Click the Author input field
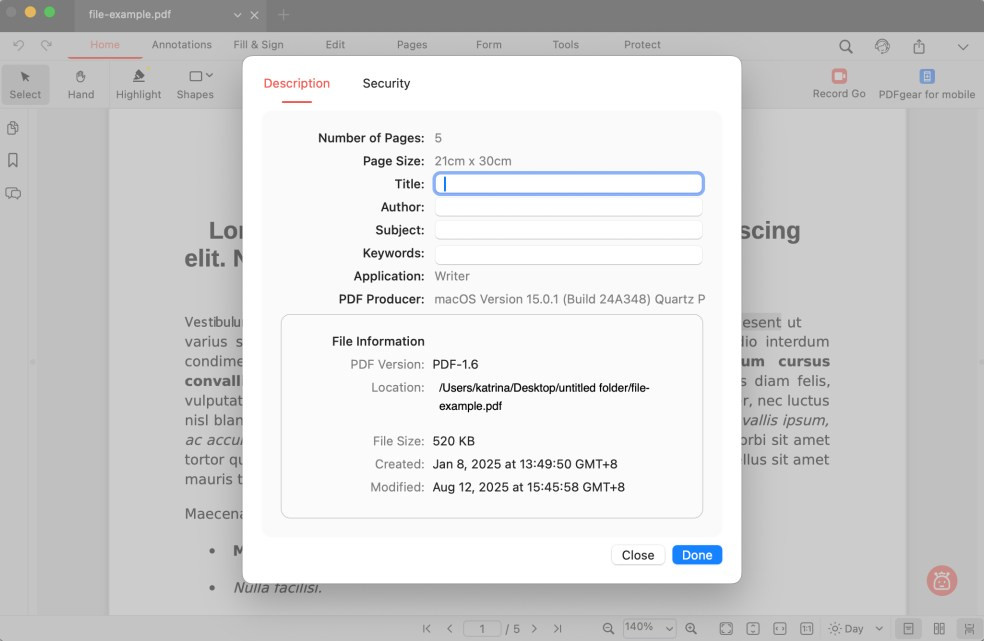 [x=568, y=207]
